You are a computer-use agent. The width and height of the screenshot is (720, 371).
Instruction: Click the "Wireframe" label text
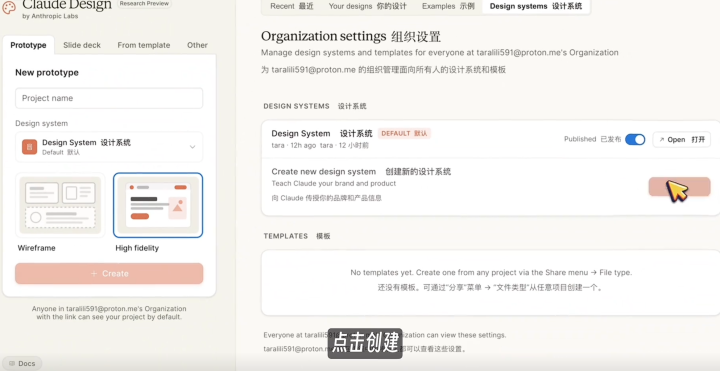[x=37, y=248]
